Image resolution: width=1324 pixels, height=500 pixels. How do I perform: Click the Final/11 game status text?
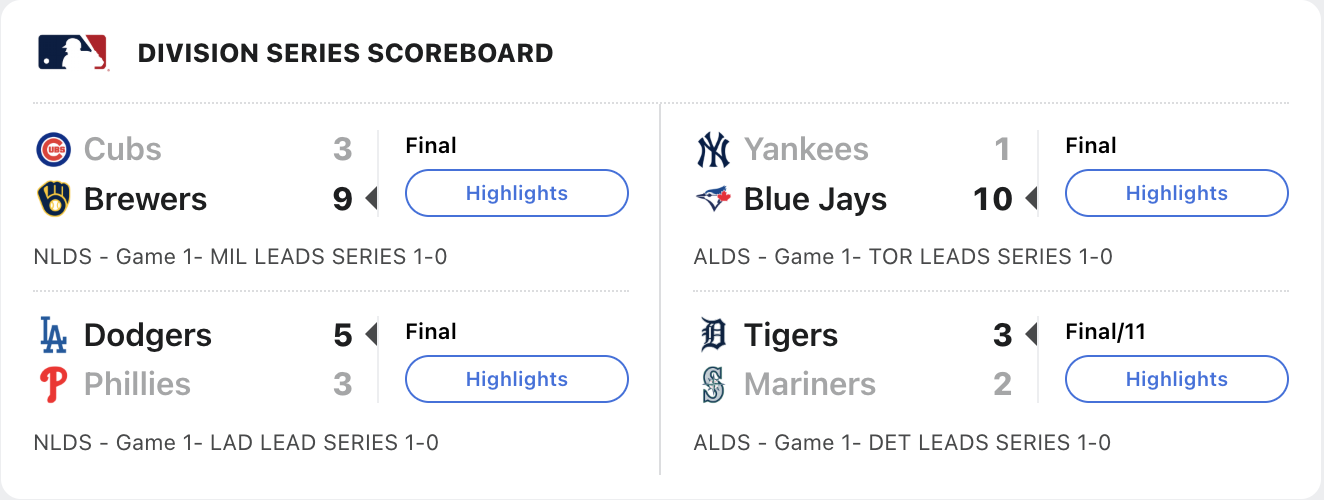[x=1105, y=332]
